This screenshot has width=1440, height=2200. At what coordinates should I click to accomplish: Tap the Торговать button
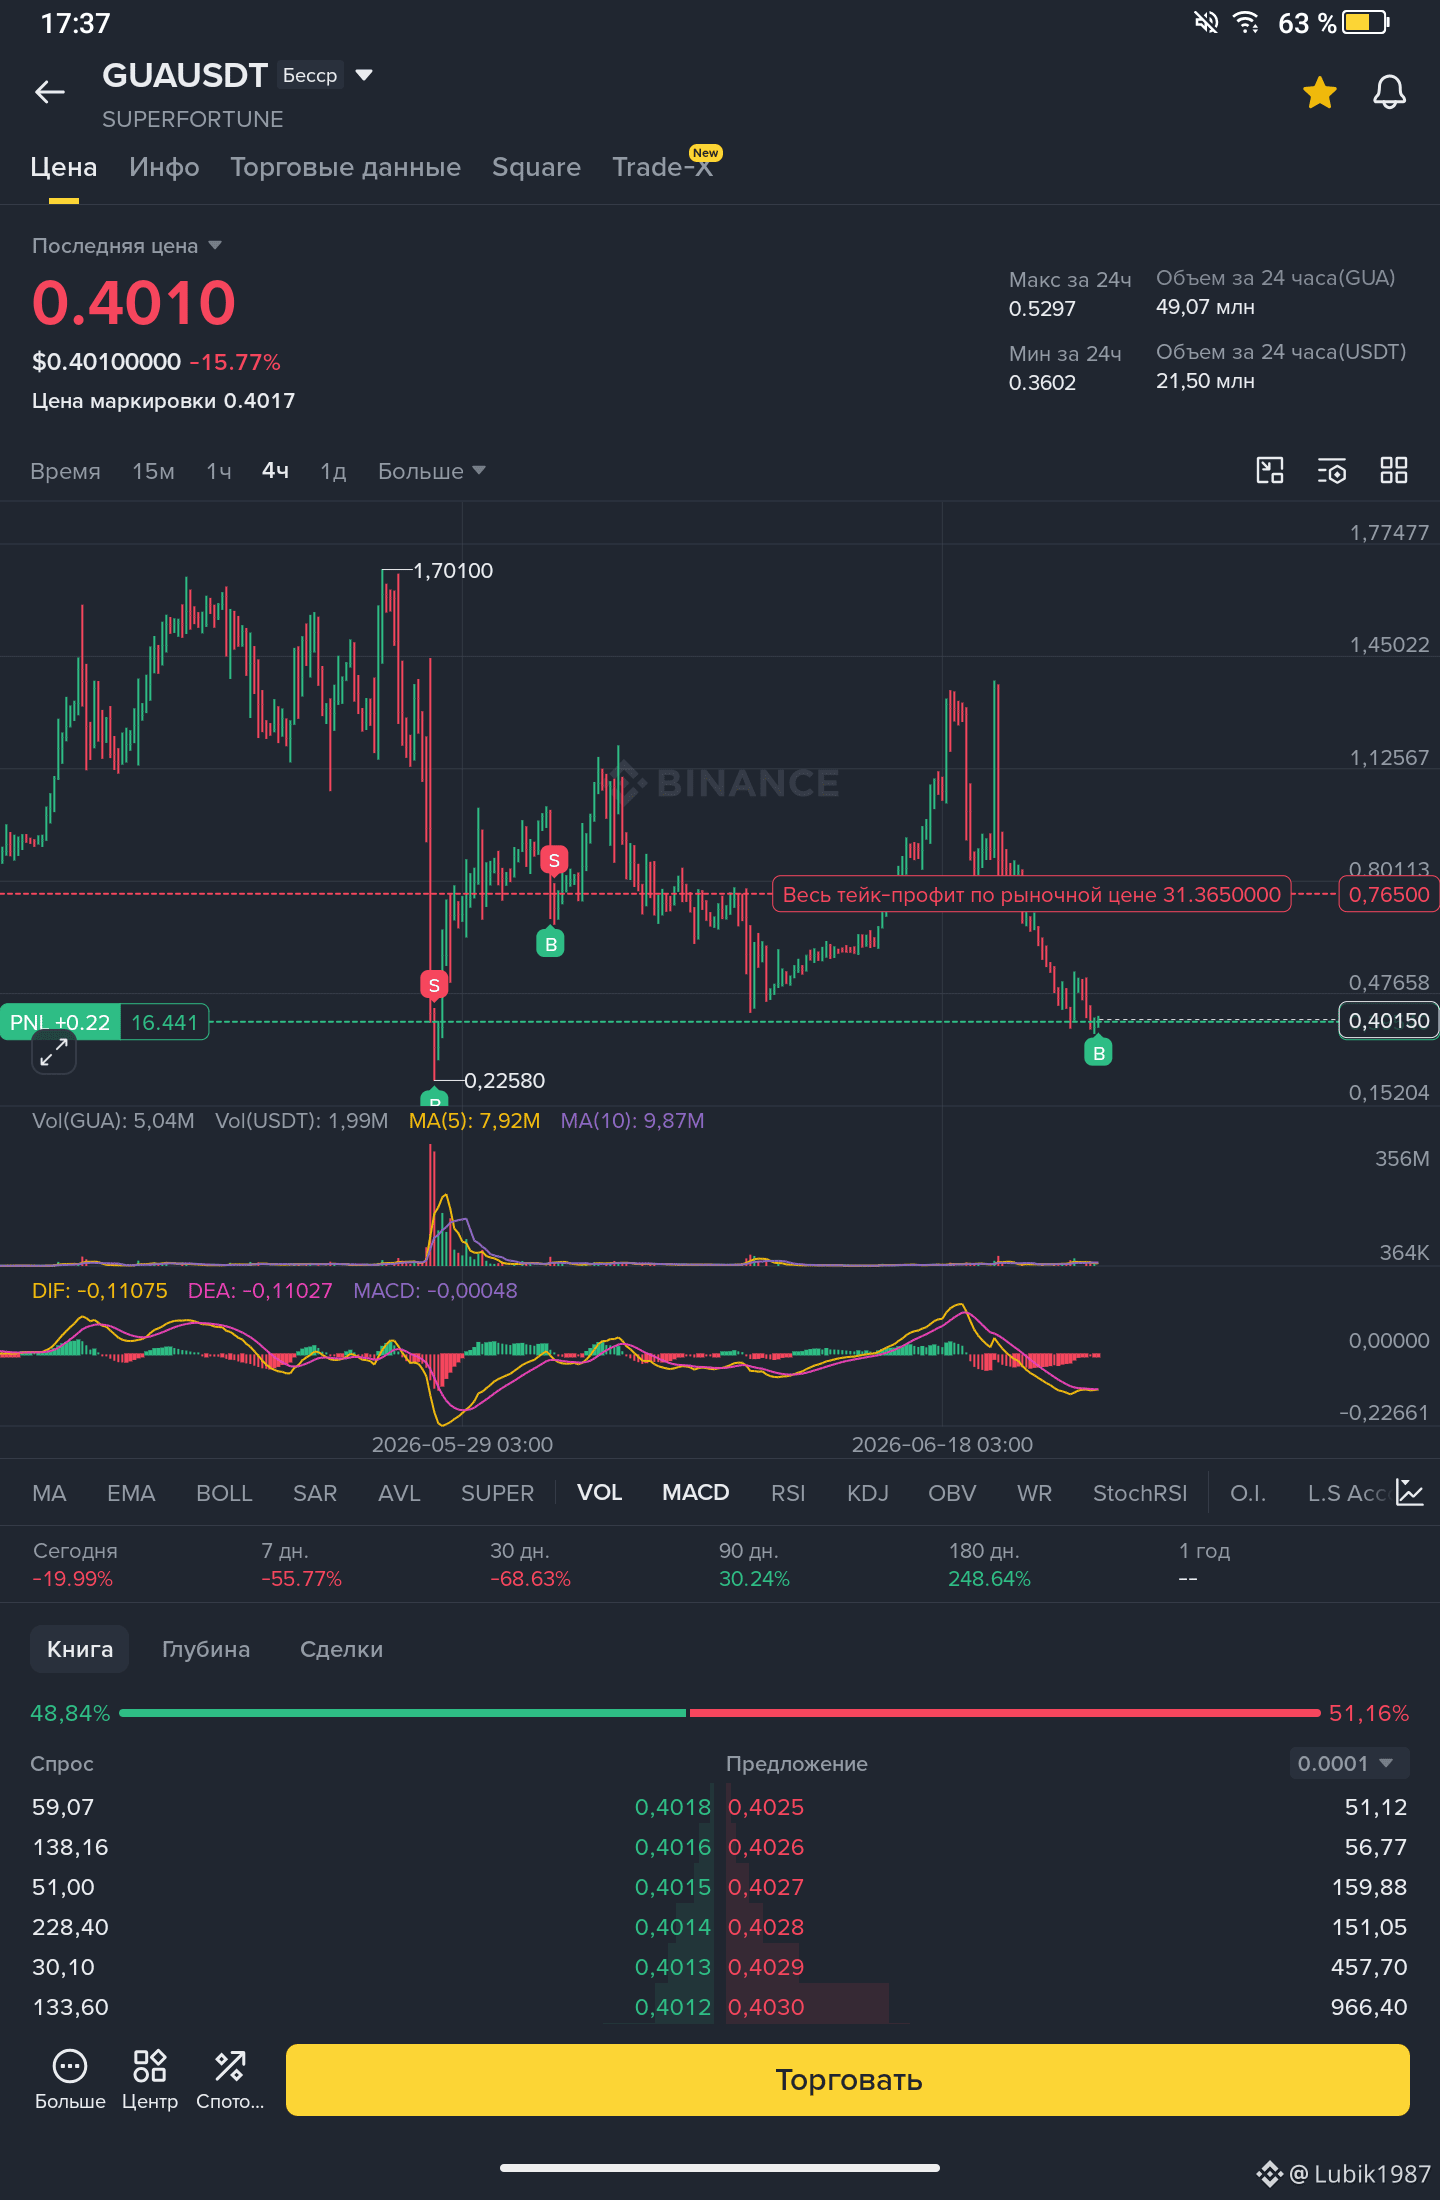click(848, 2080)
